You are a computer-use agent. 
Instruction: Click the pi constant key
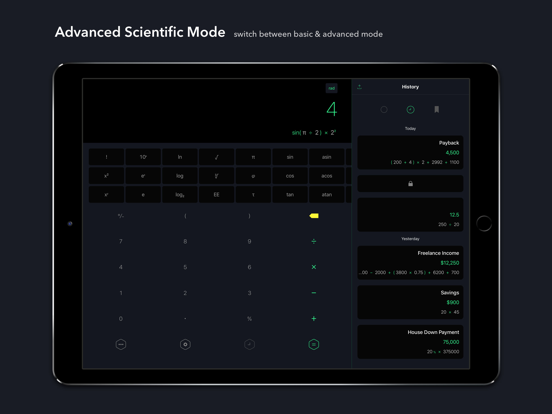pos(253,157)
